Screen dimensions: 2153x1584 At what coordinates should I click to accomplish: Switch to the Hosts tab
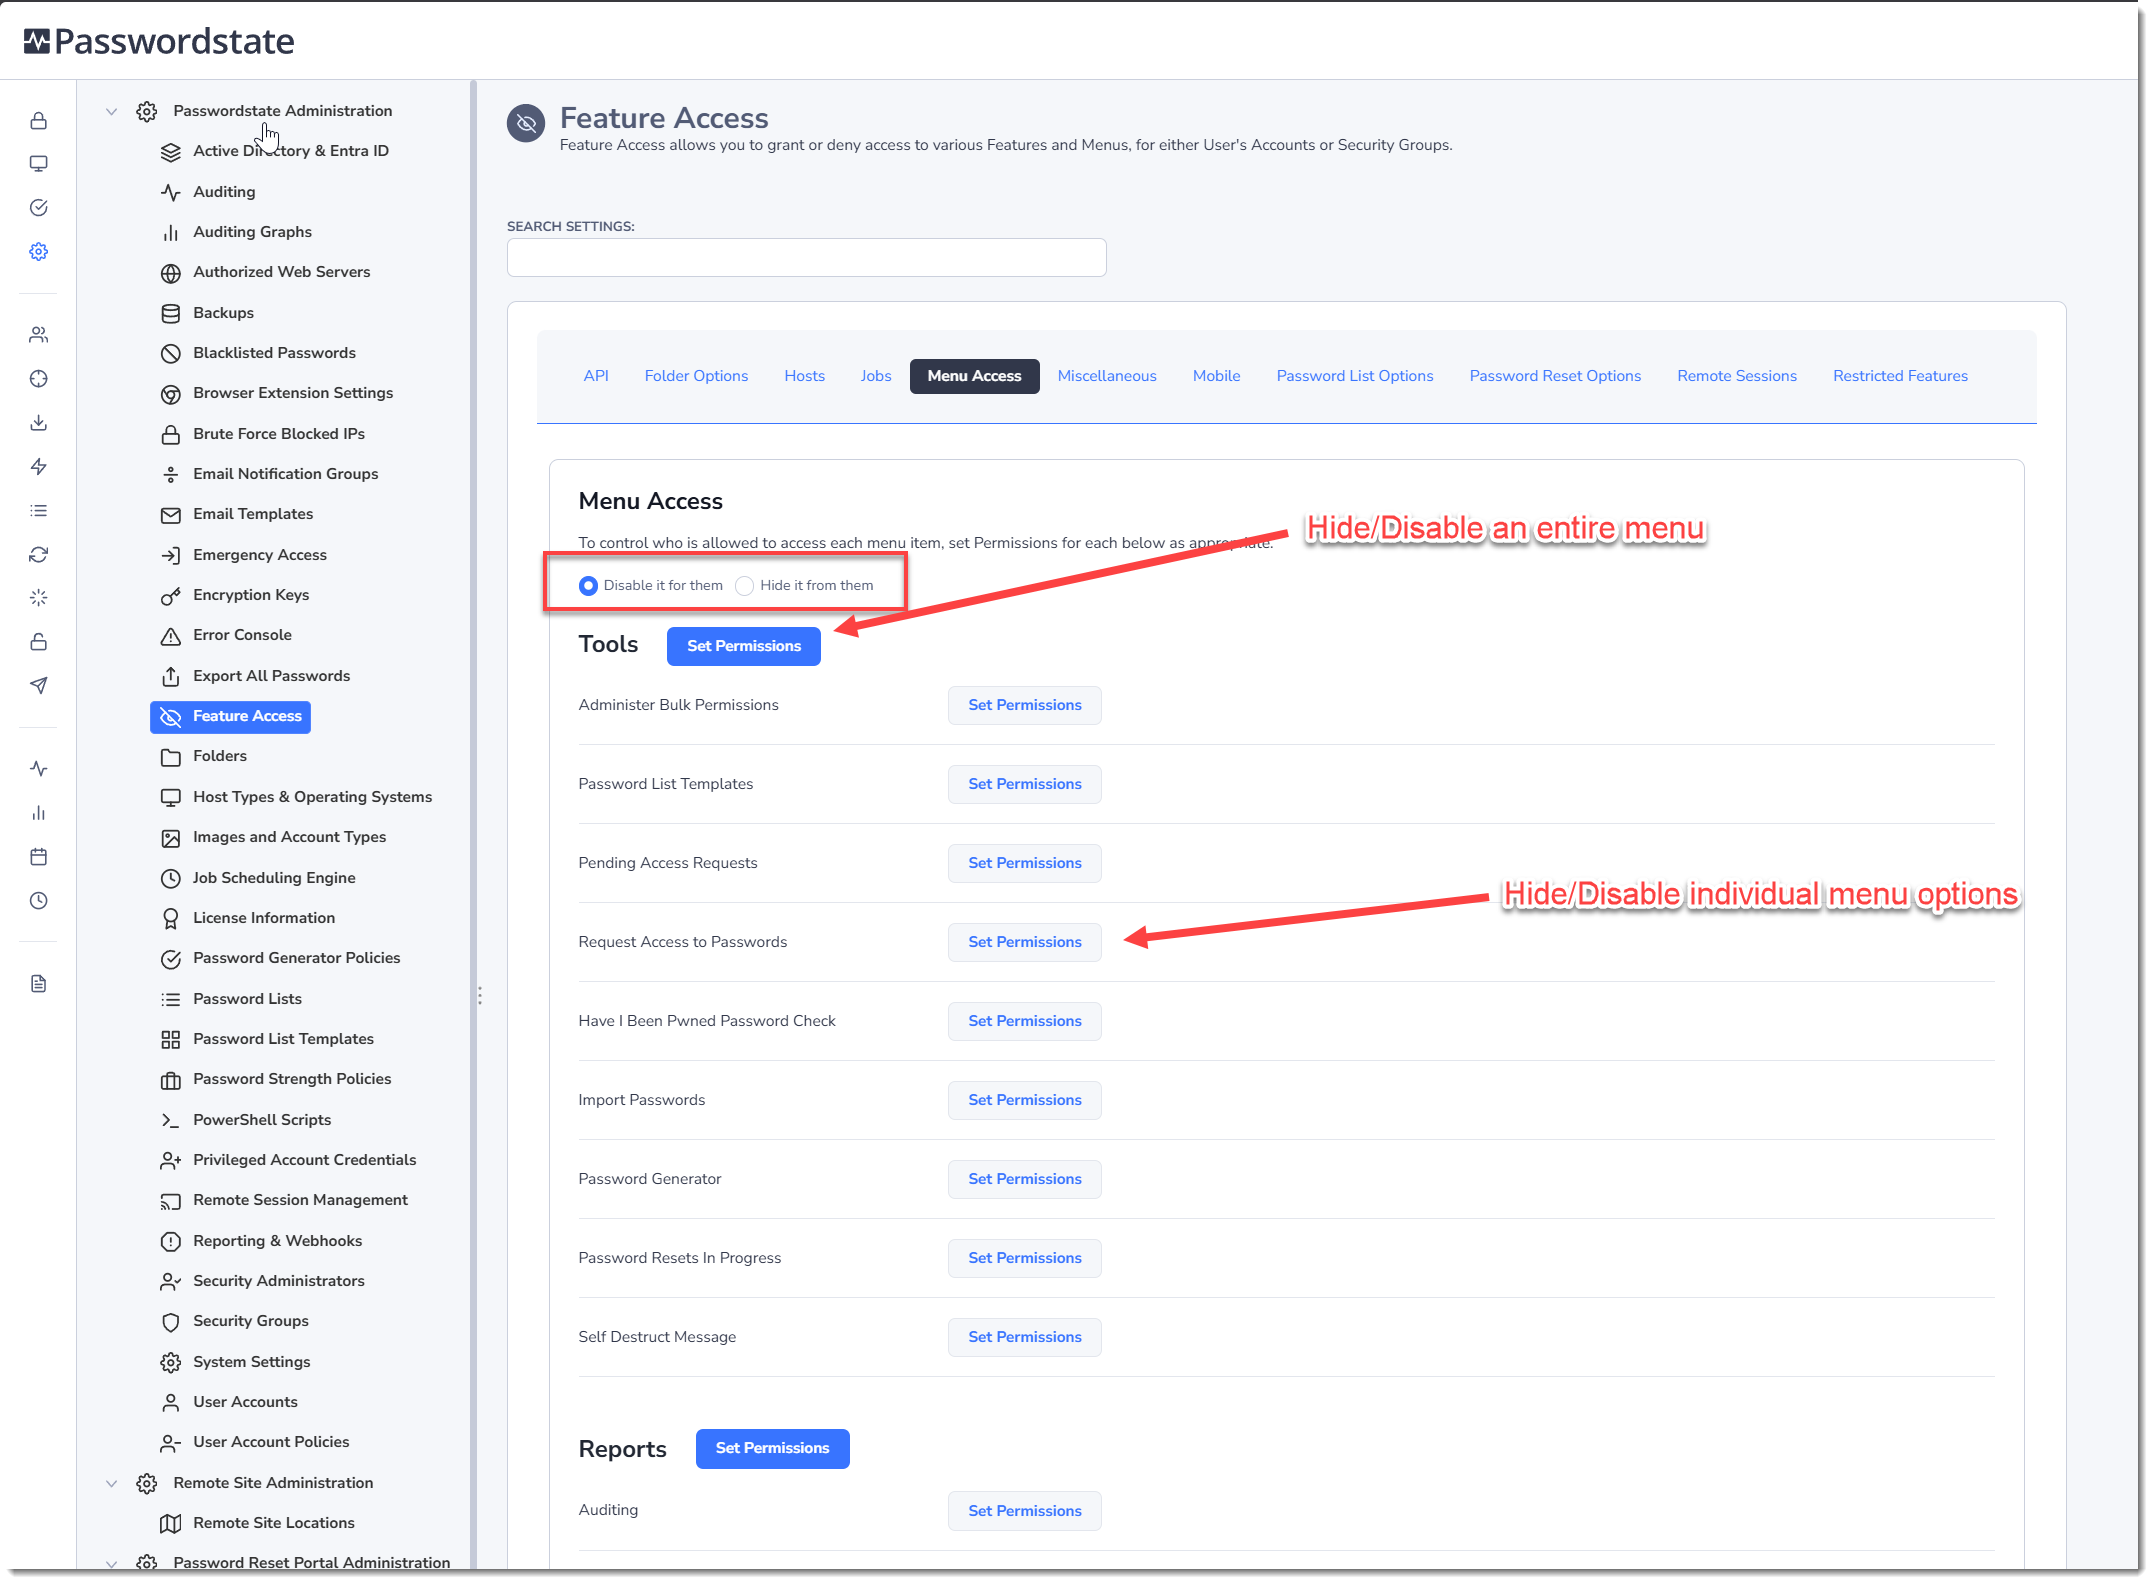click(804, 376)
